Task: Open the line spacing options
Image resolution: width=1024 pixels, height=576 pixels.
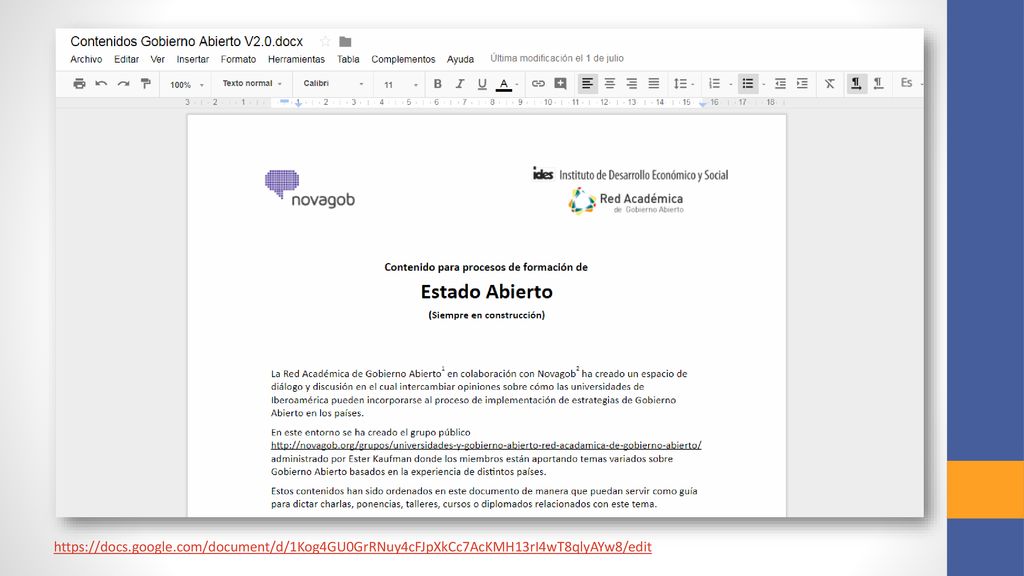Action: point(684,84)
